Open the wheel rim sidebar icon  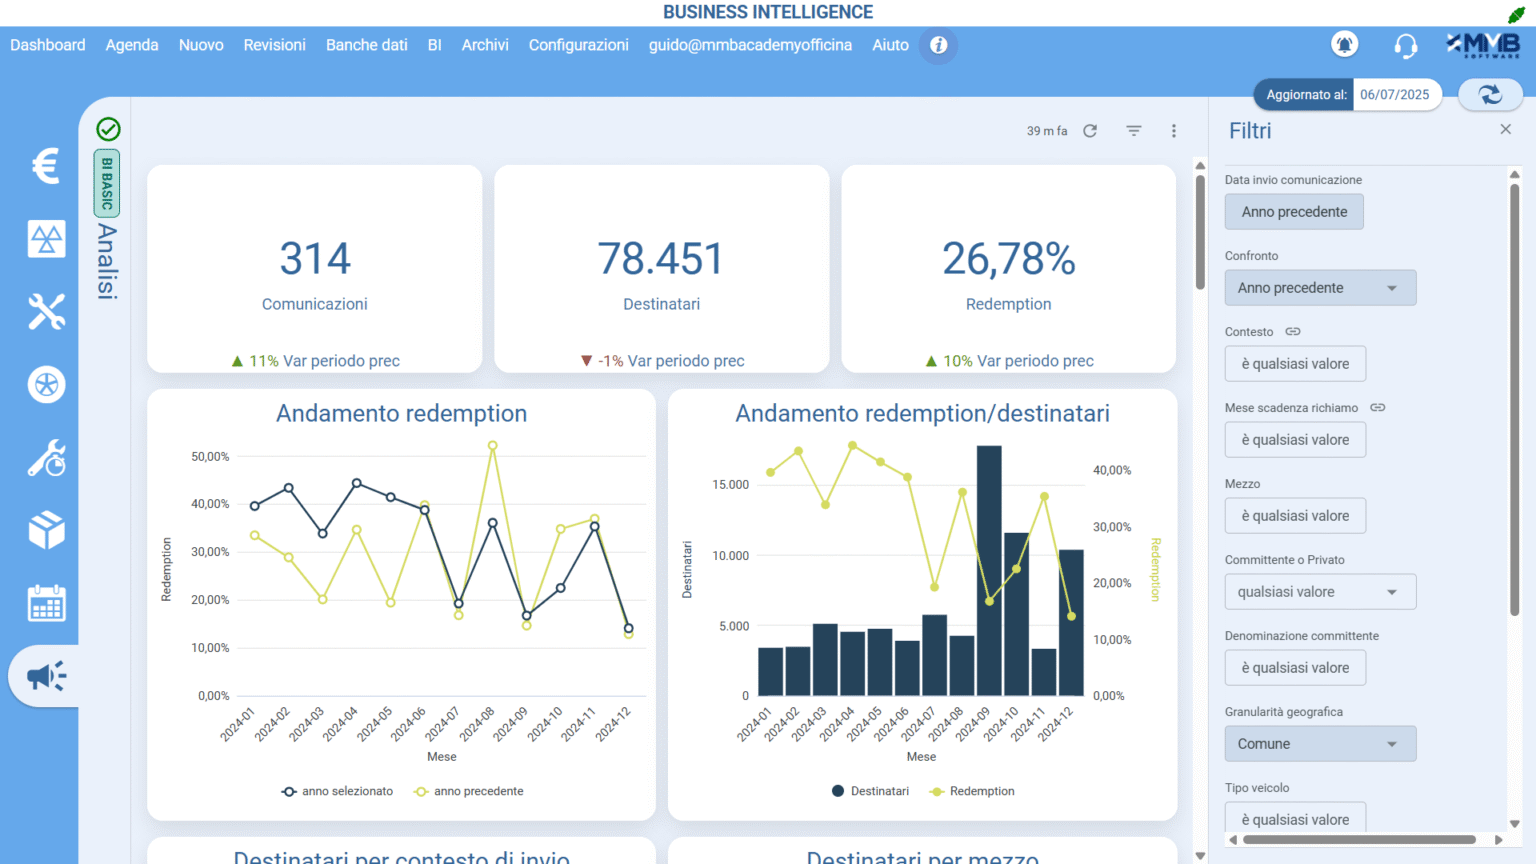coord(46,385)
